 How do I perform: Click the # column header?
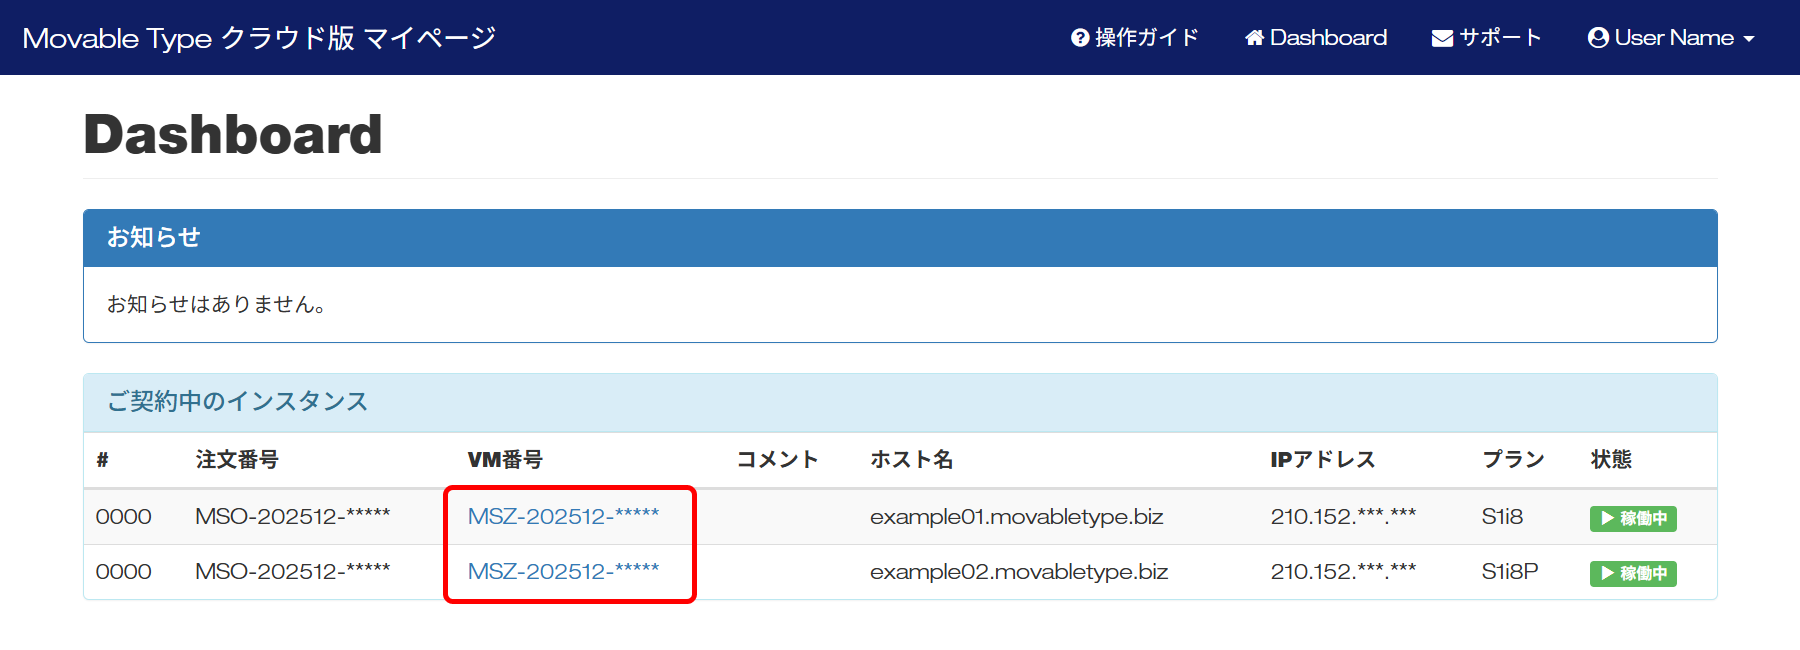[102, 460]
